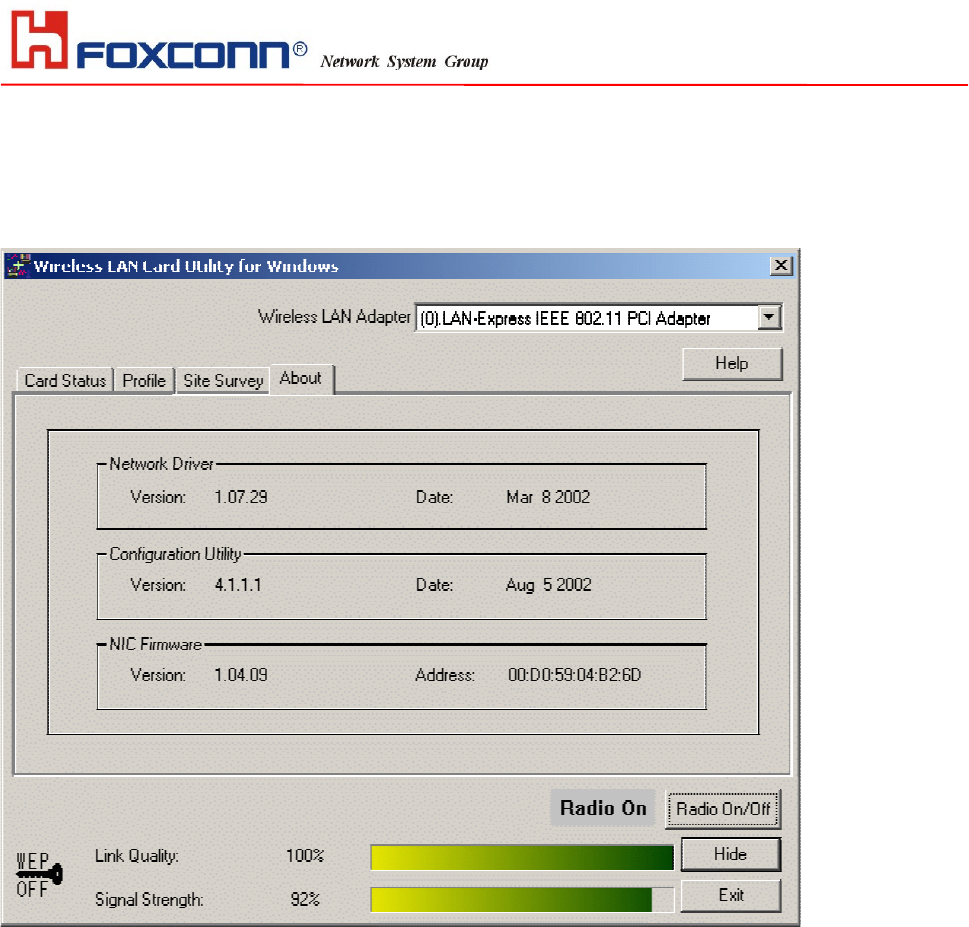
Task: Click the utility title bar app icon
Action: pyautogui.click(x=18, y=266)
